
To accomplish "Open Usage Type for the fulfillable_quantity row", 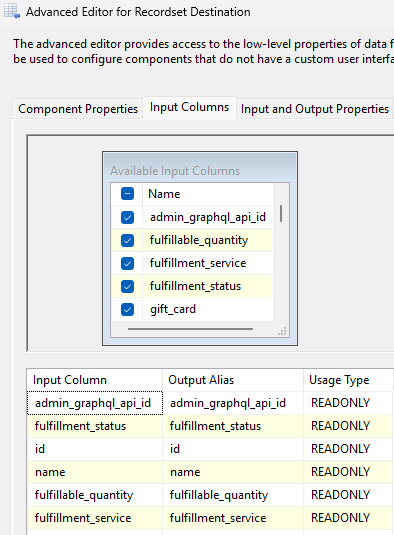I will click(348, 495).
